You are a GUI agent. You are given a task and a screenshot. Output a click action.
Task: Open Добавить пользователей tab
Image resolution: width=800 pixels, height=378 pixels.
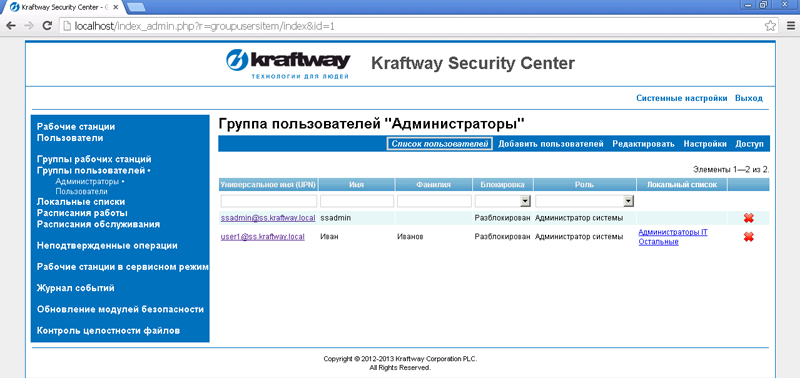pos(551,144)
